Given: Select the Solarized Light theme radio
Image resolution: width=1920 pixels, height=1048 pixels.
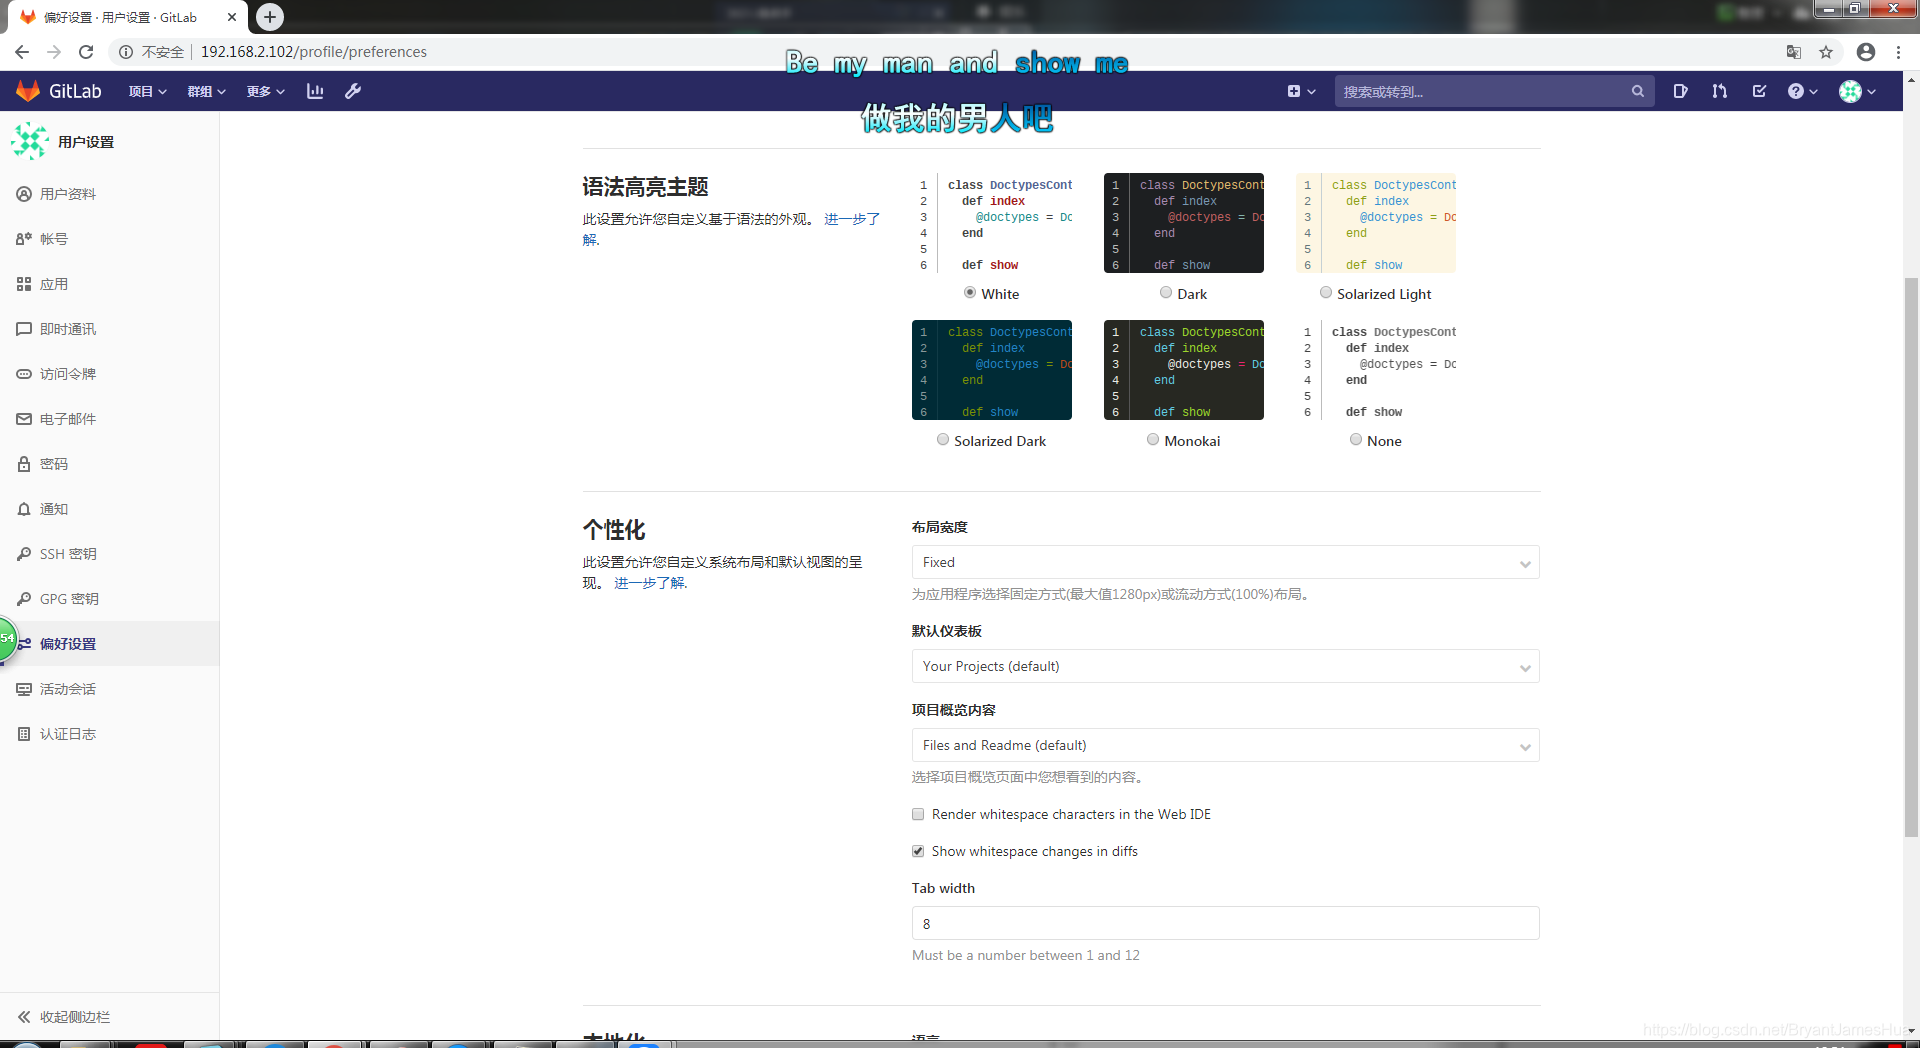Looking at the screenshot, I should click(1326, 293).
